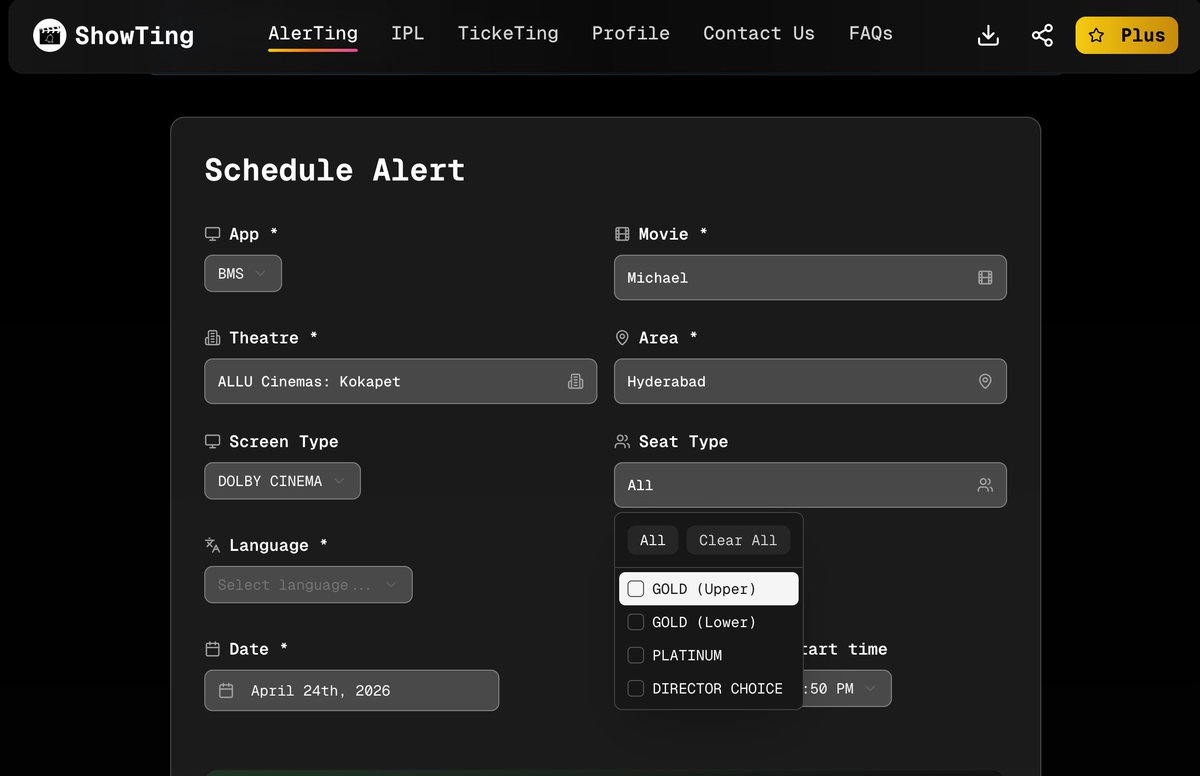The image size is (1200, 776).
Task: Click the Movie field containing Michael
Action: point(810,278)
